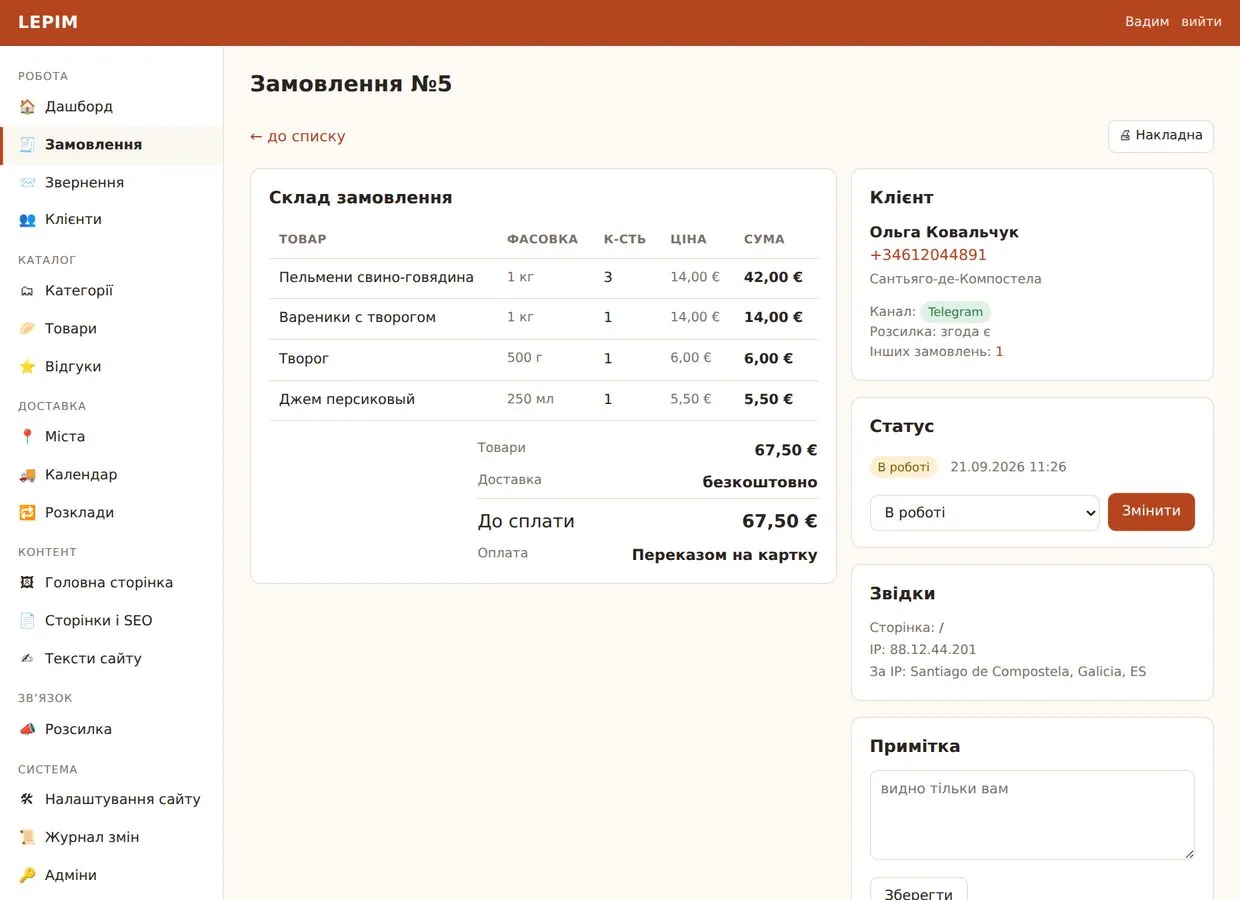
Task: Click the page icon beside Сторінки і SEO
Action: (x=27, y=620)
